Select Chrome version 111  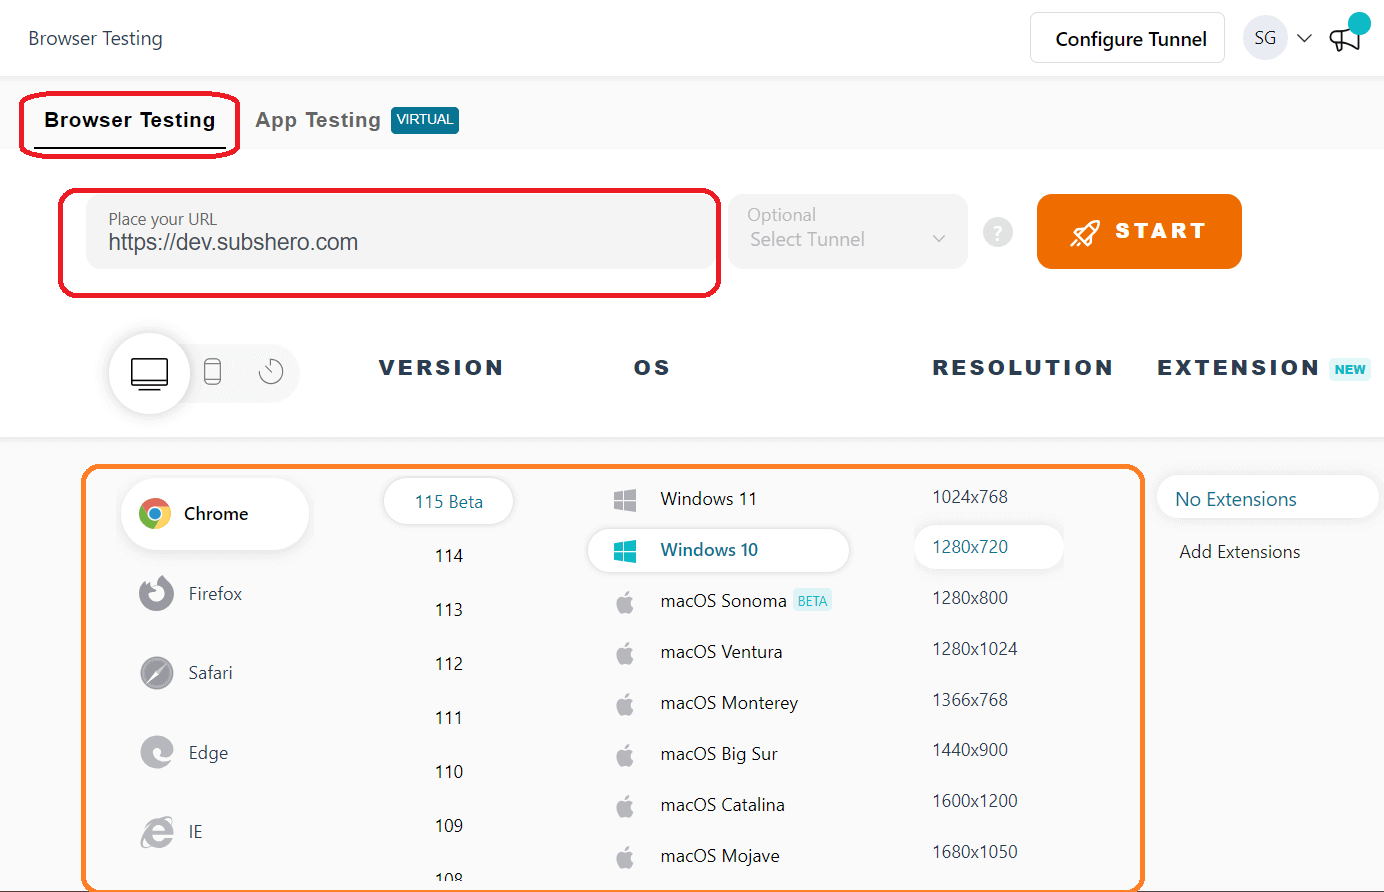coord(449,718)
